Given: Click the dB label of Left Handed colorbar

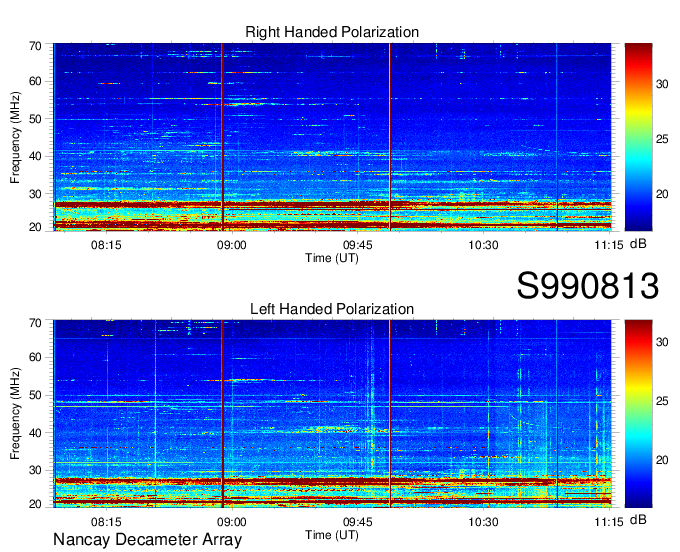Looking at the screenshot, I should tap(638, 519).
